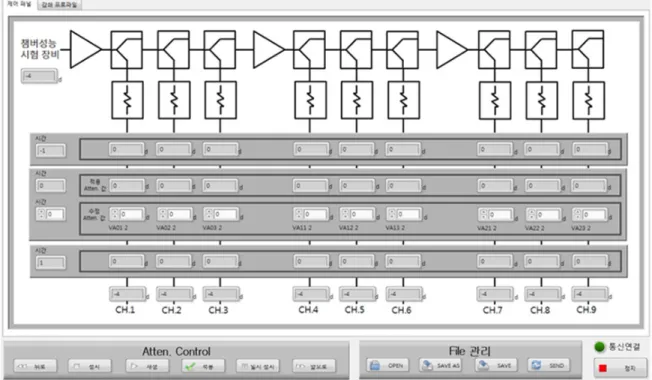Click the VA11 2 attenuation stepper arrows
The image size is (652, 380).
pos(299,214)
